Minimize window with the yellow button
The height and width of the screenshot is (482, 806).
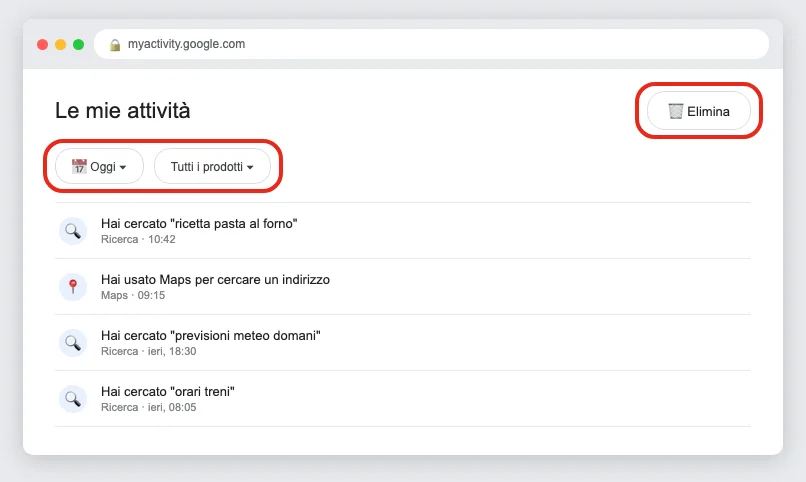61,45
